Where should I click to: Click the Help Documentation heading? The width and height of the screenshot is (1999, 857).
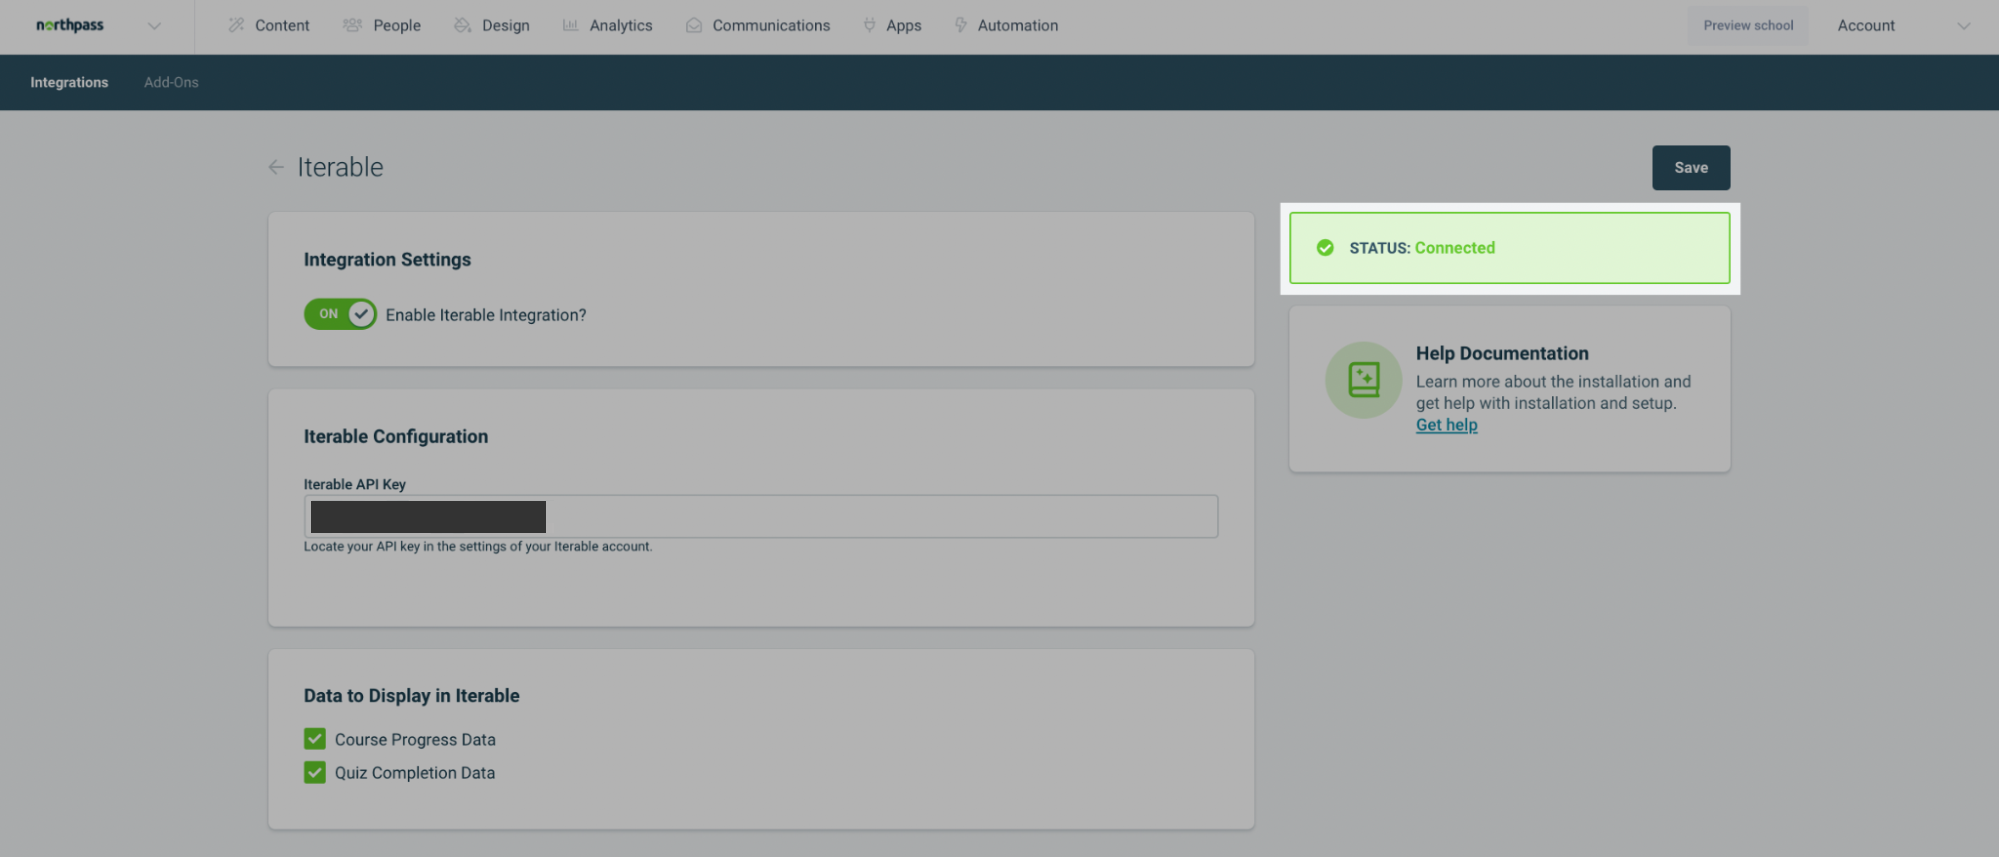(1502, 353)
